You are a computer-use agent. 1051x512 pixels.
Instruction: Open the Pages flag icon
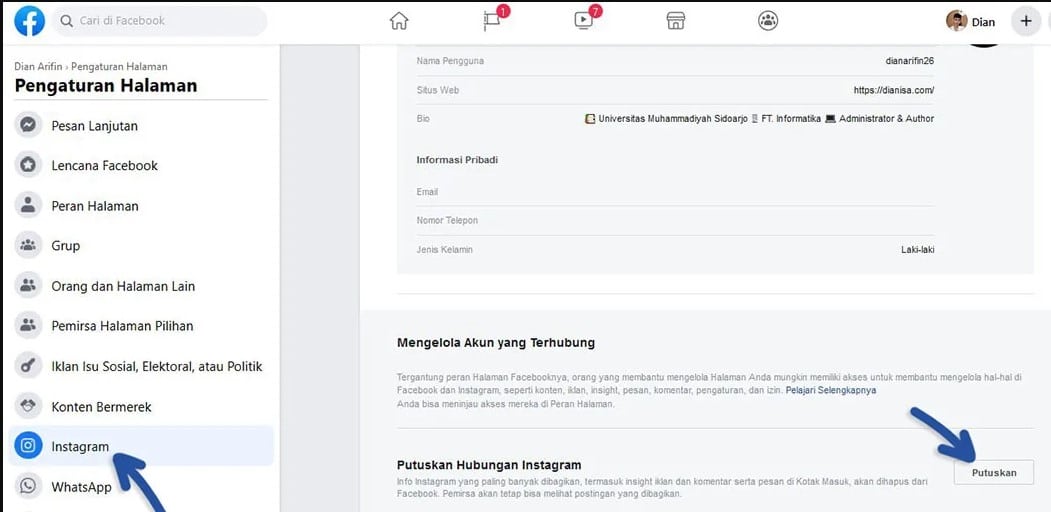coord(493,20)
